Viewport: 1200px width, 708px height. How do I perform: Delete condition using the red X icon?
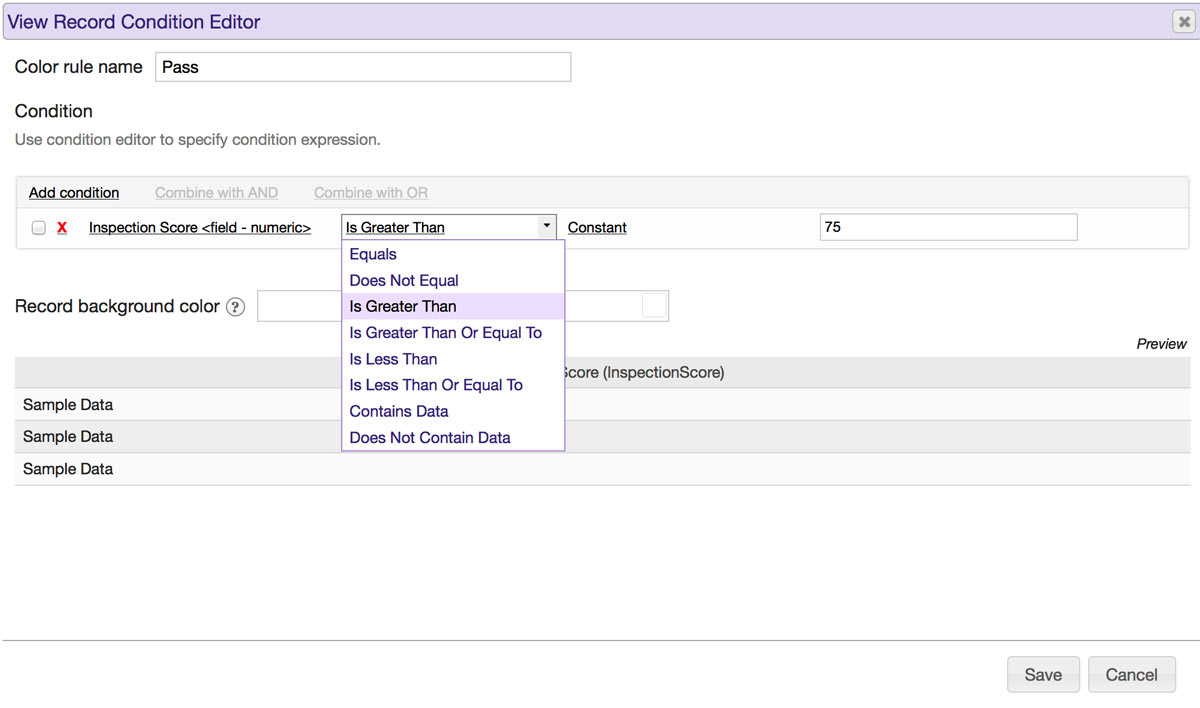62,228
